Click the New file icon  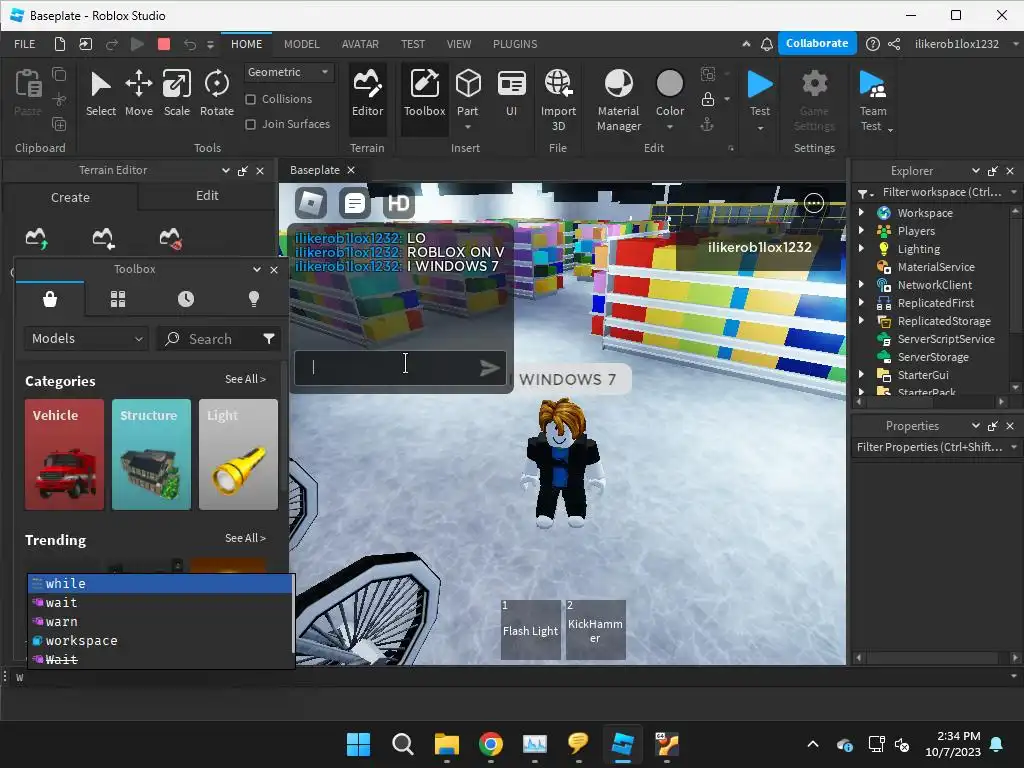59,44
